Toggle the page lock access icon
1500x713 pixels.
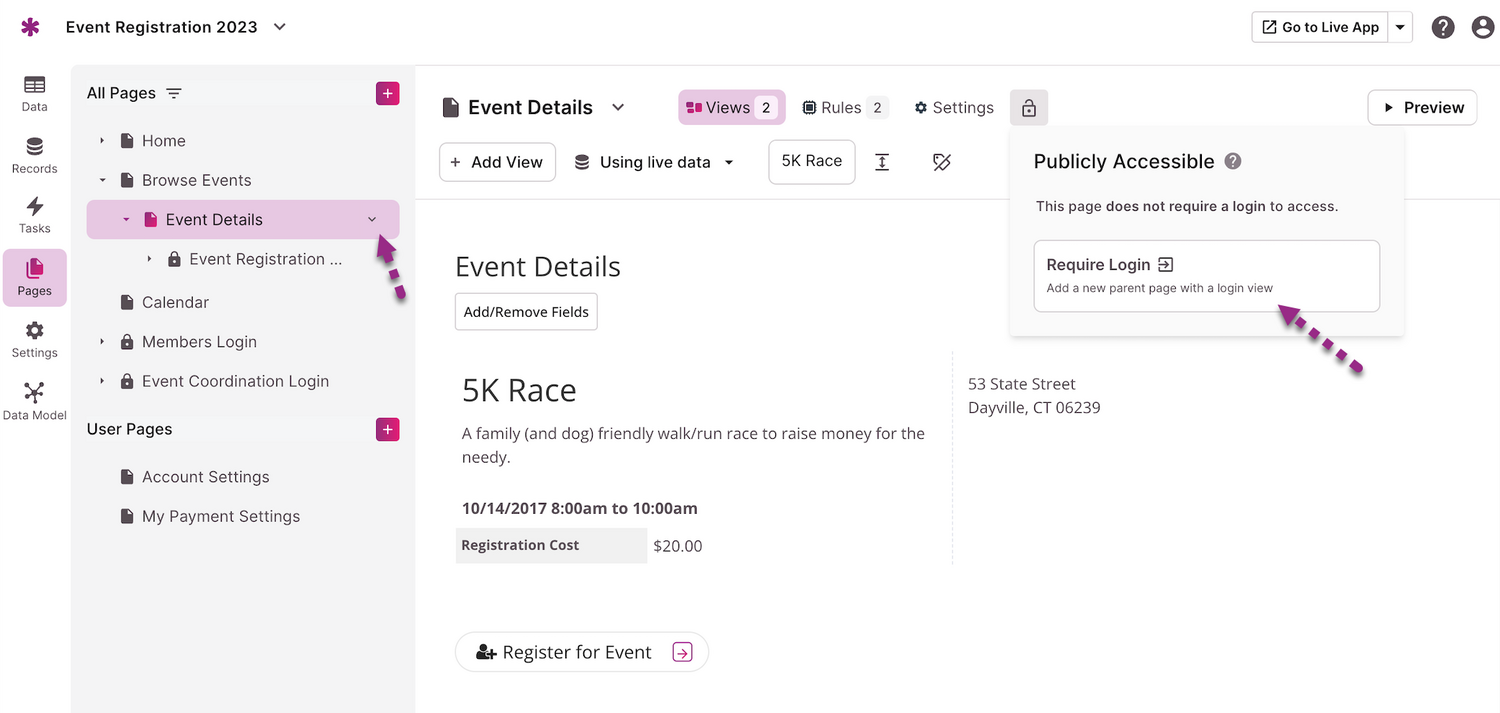point(1028,108)
